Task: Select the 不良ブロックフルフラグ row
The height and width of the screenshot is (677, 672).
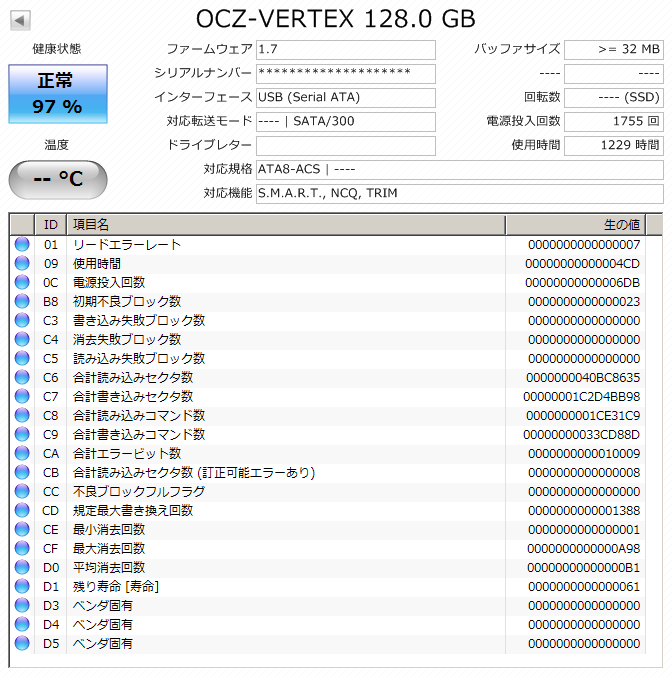Action: click(328, 492)
